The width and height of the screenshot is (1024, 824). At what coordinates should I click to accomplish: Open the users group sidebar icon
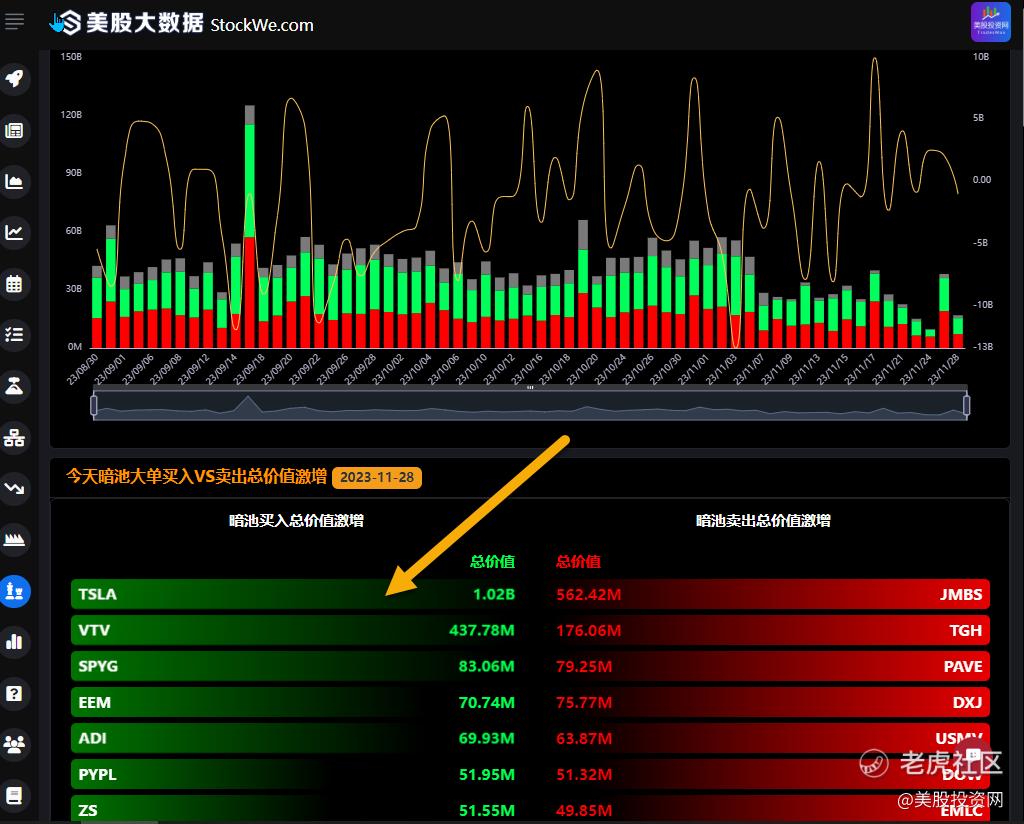[x=14, y=744]
